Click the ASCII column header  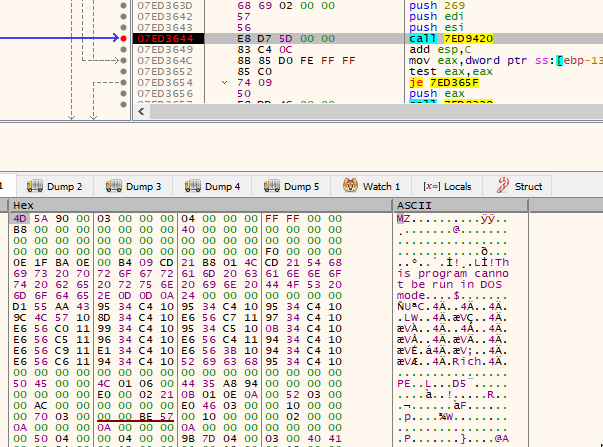pyautogui.click(x=461, y=205)
